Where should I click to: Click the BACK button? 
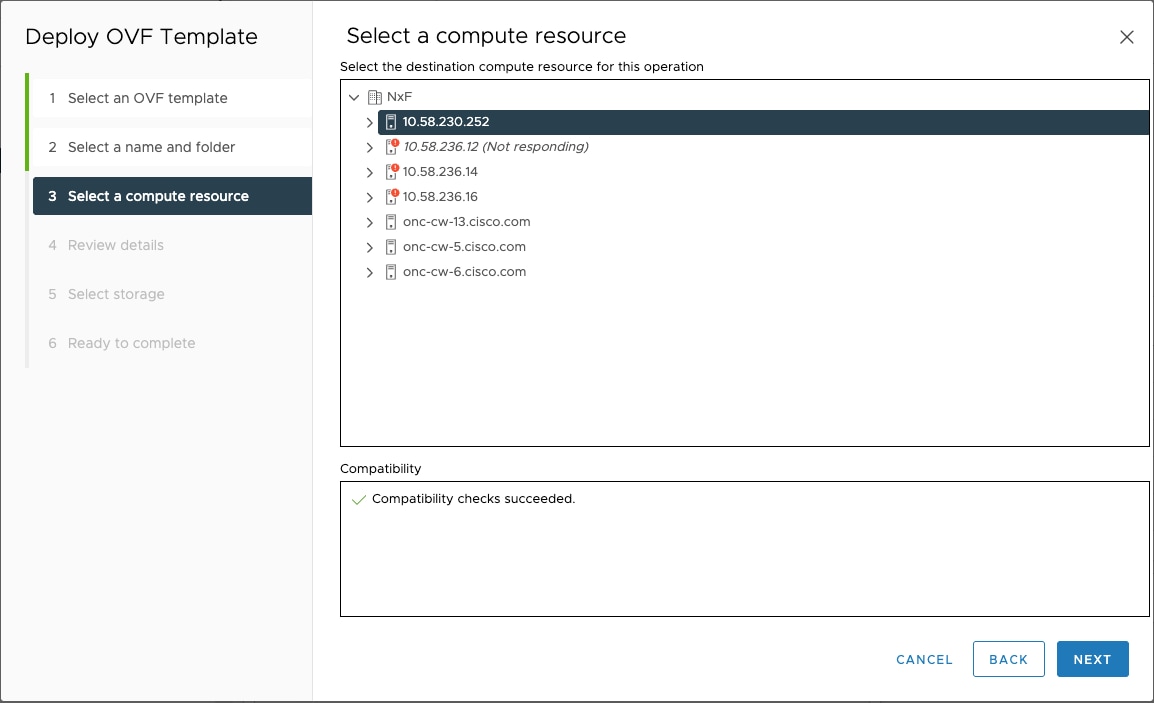coord(1008,660)
